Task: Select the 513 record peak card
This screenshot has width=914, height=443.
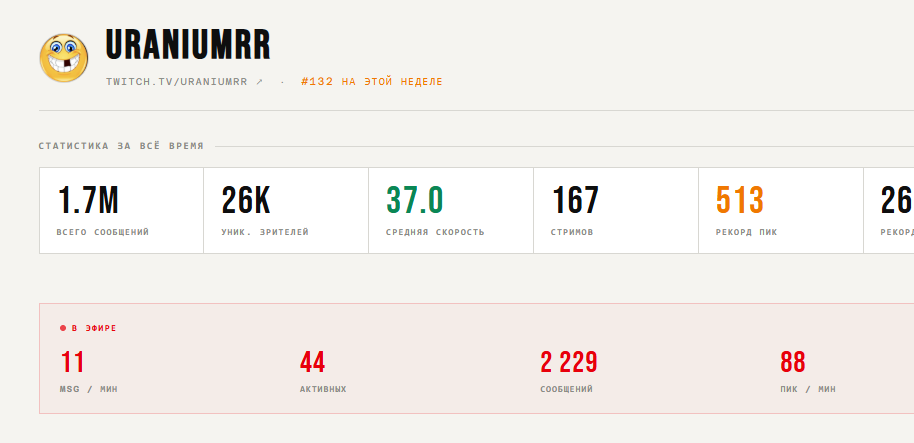Action: [x=781, y=210]
